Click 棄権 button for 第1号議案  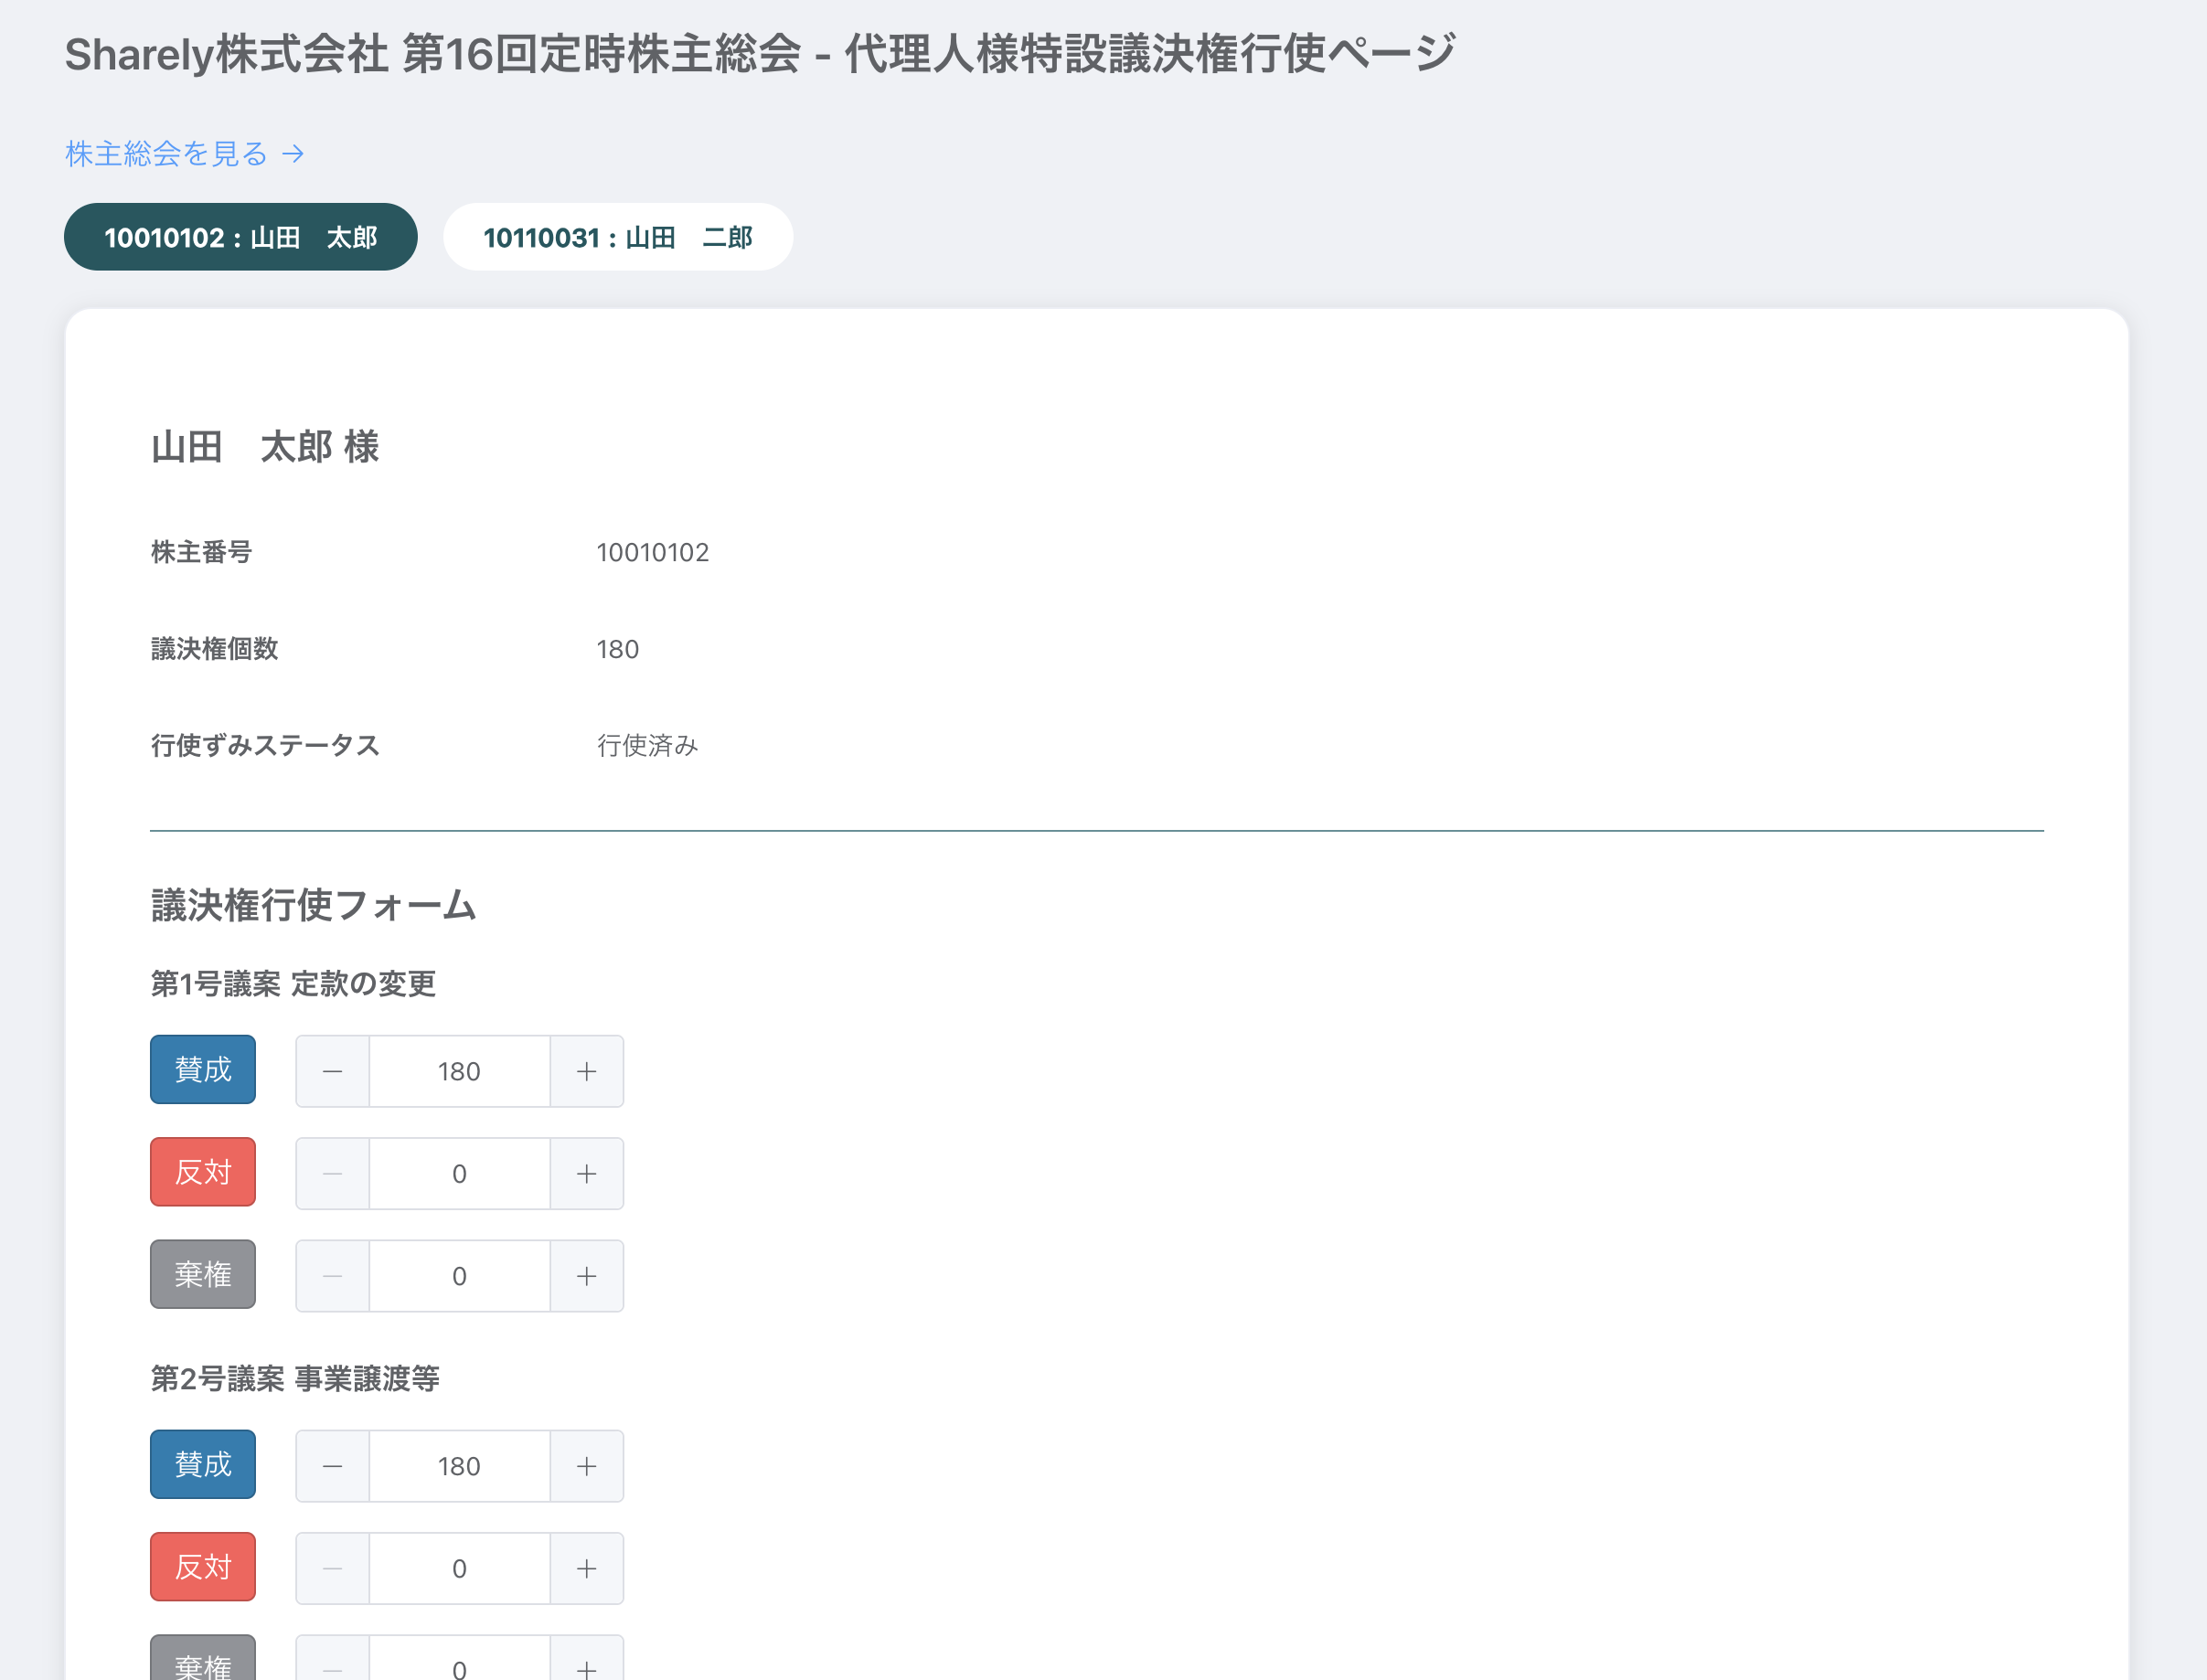tap(203, 1275)
